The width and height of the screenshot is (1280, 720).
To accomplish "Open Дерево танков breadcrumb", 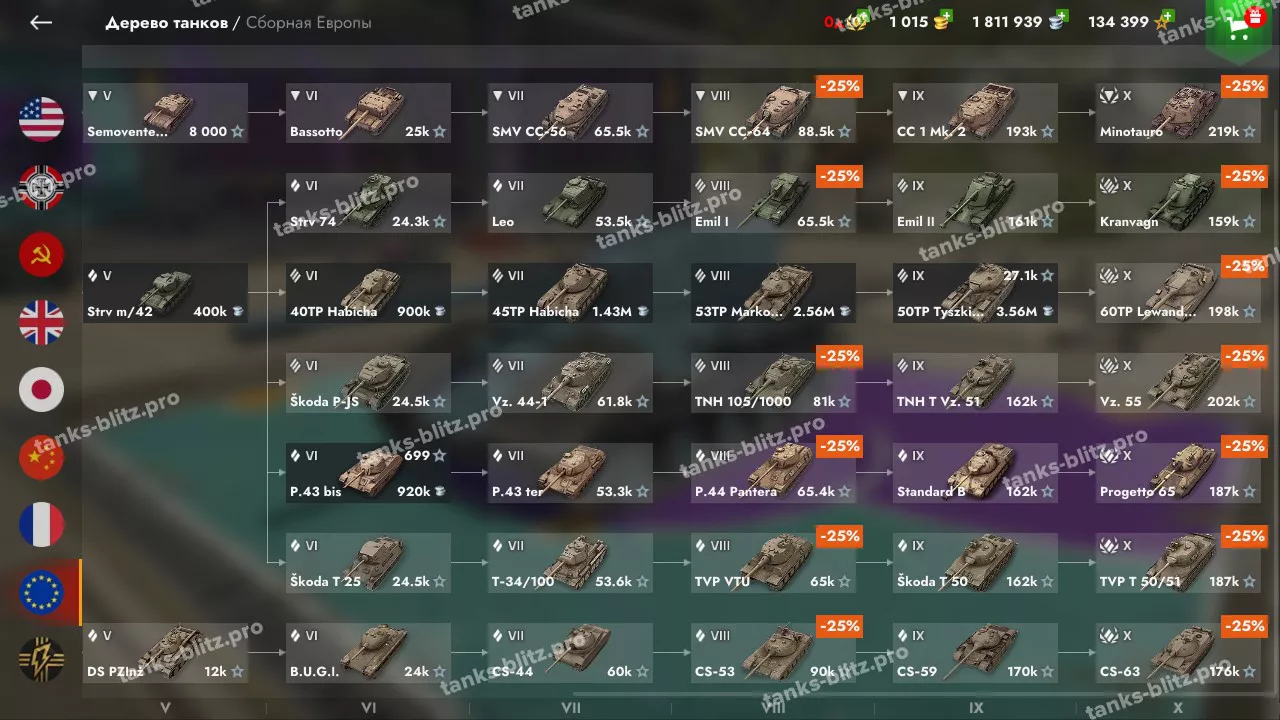I will click(166, 23).
